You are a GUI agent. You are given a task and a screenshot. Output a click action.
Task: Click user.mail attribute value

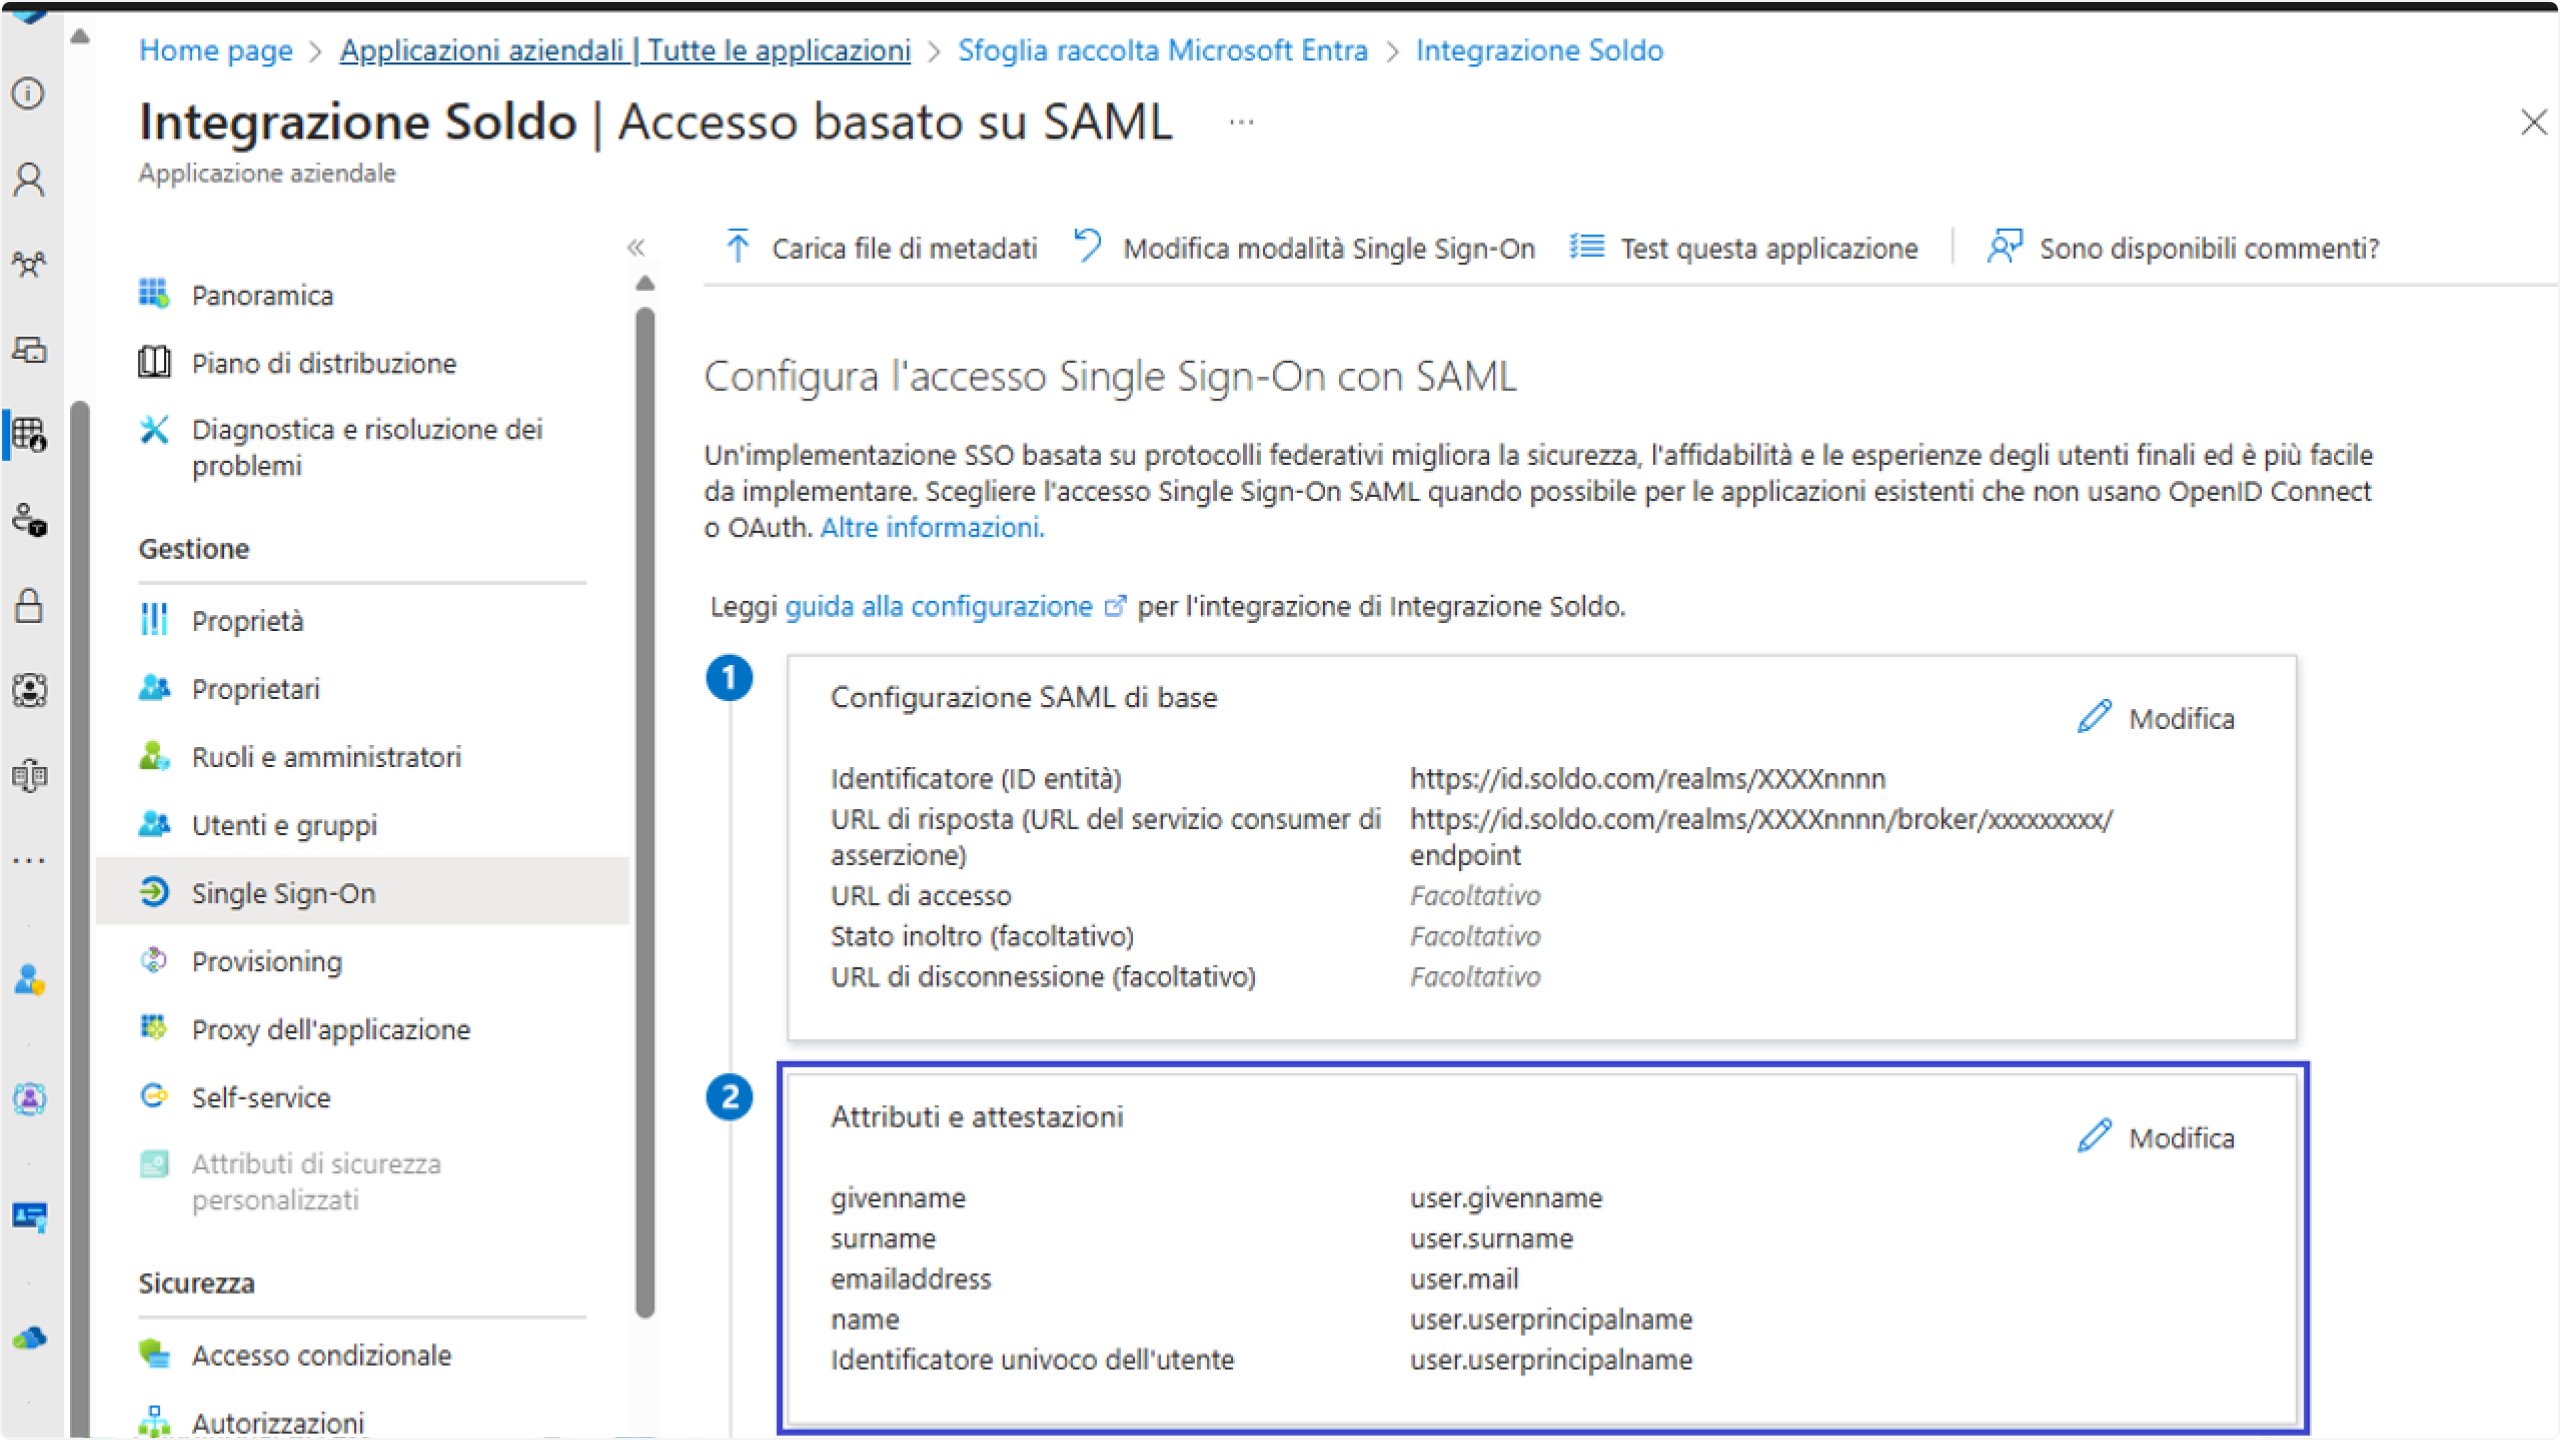[x=1464, y=1279]
